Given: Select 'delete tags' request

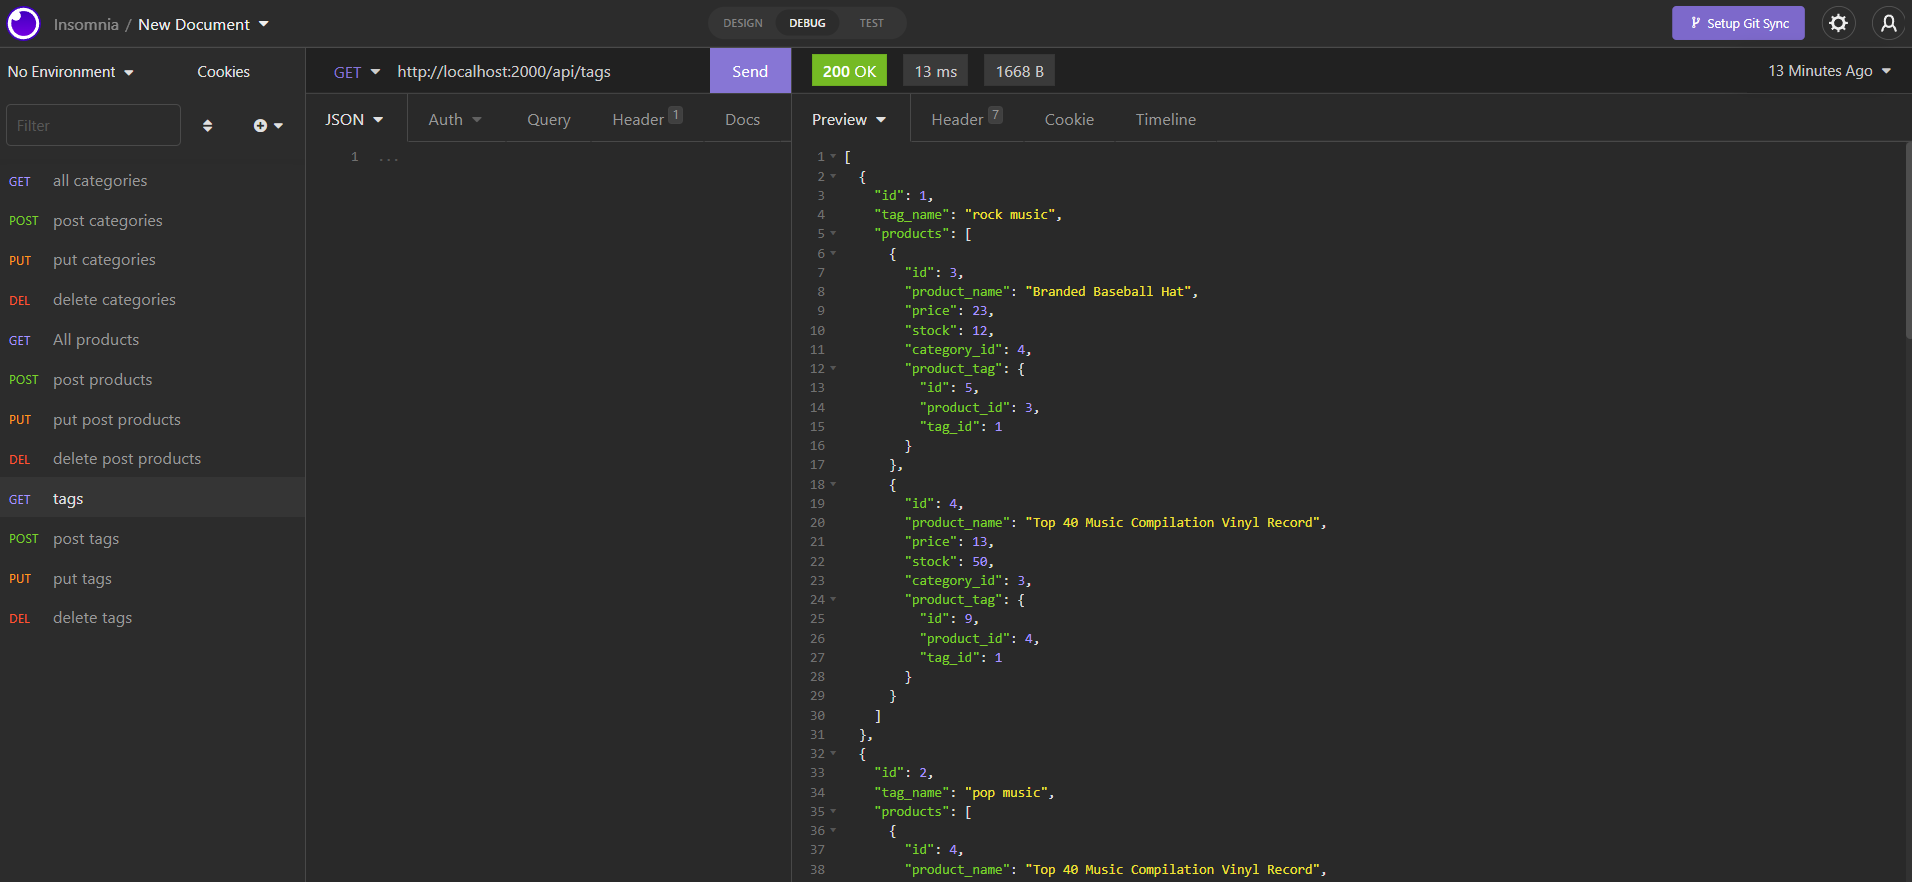Looking at the screenshot, I should coord(152,618).
